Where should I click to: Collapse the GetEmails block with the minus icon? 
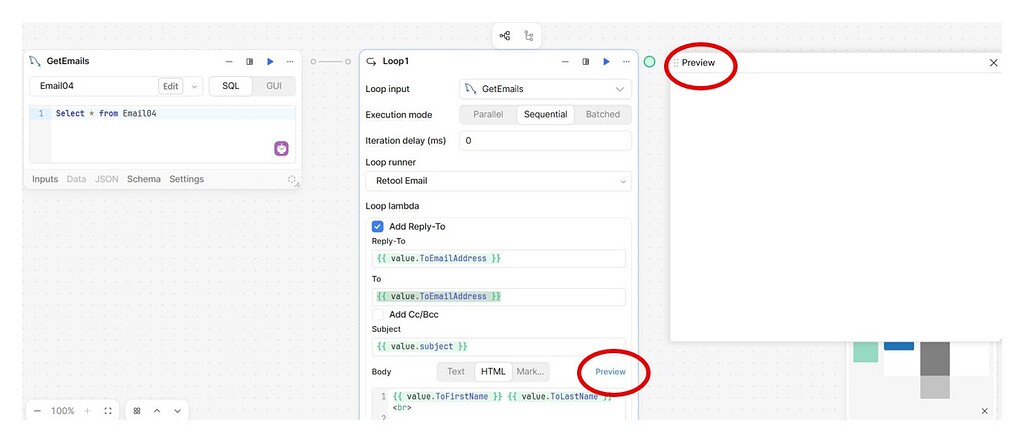(229, 61)
